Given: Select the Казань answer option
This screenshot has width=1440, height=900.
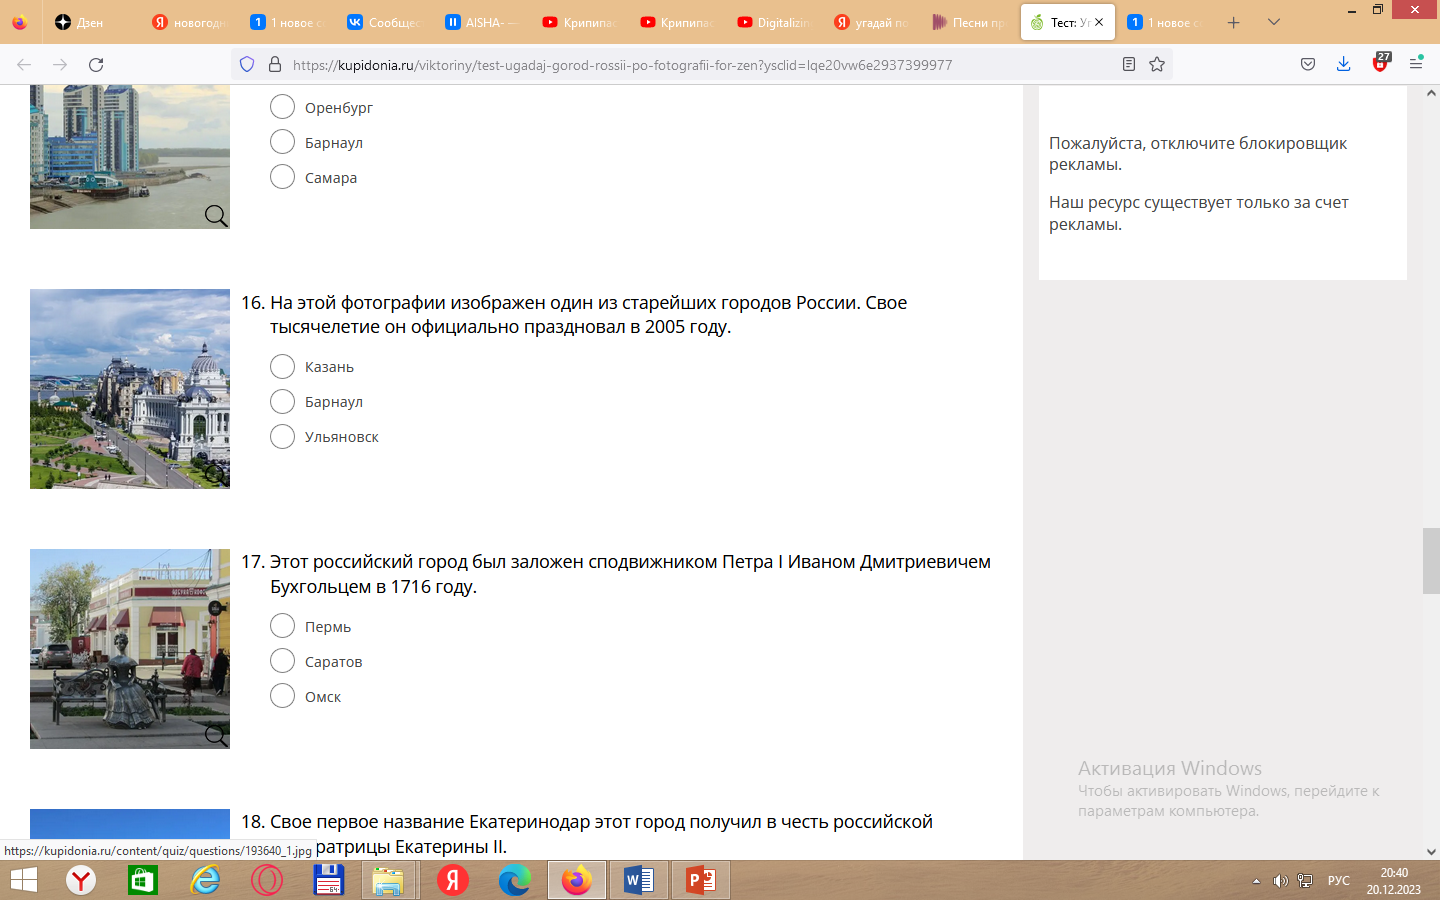Looking at the screenshot, I should coord(283,367).
